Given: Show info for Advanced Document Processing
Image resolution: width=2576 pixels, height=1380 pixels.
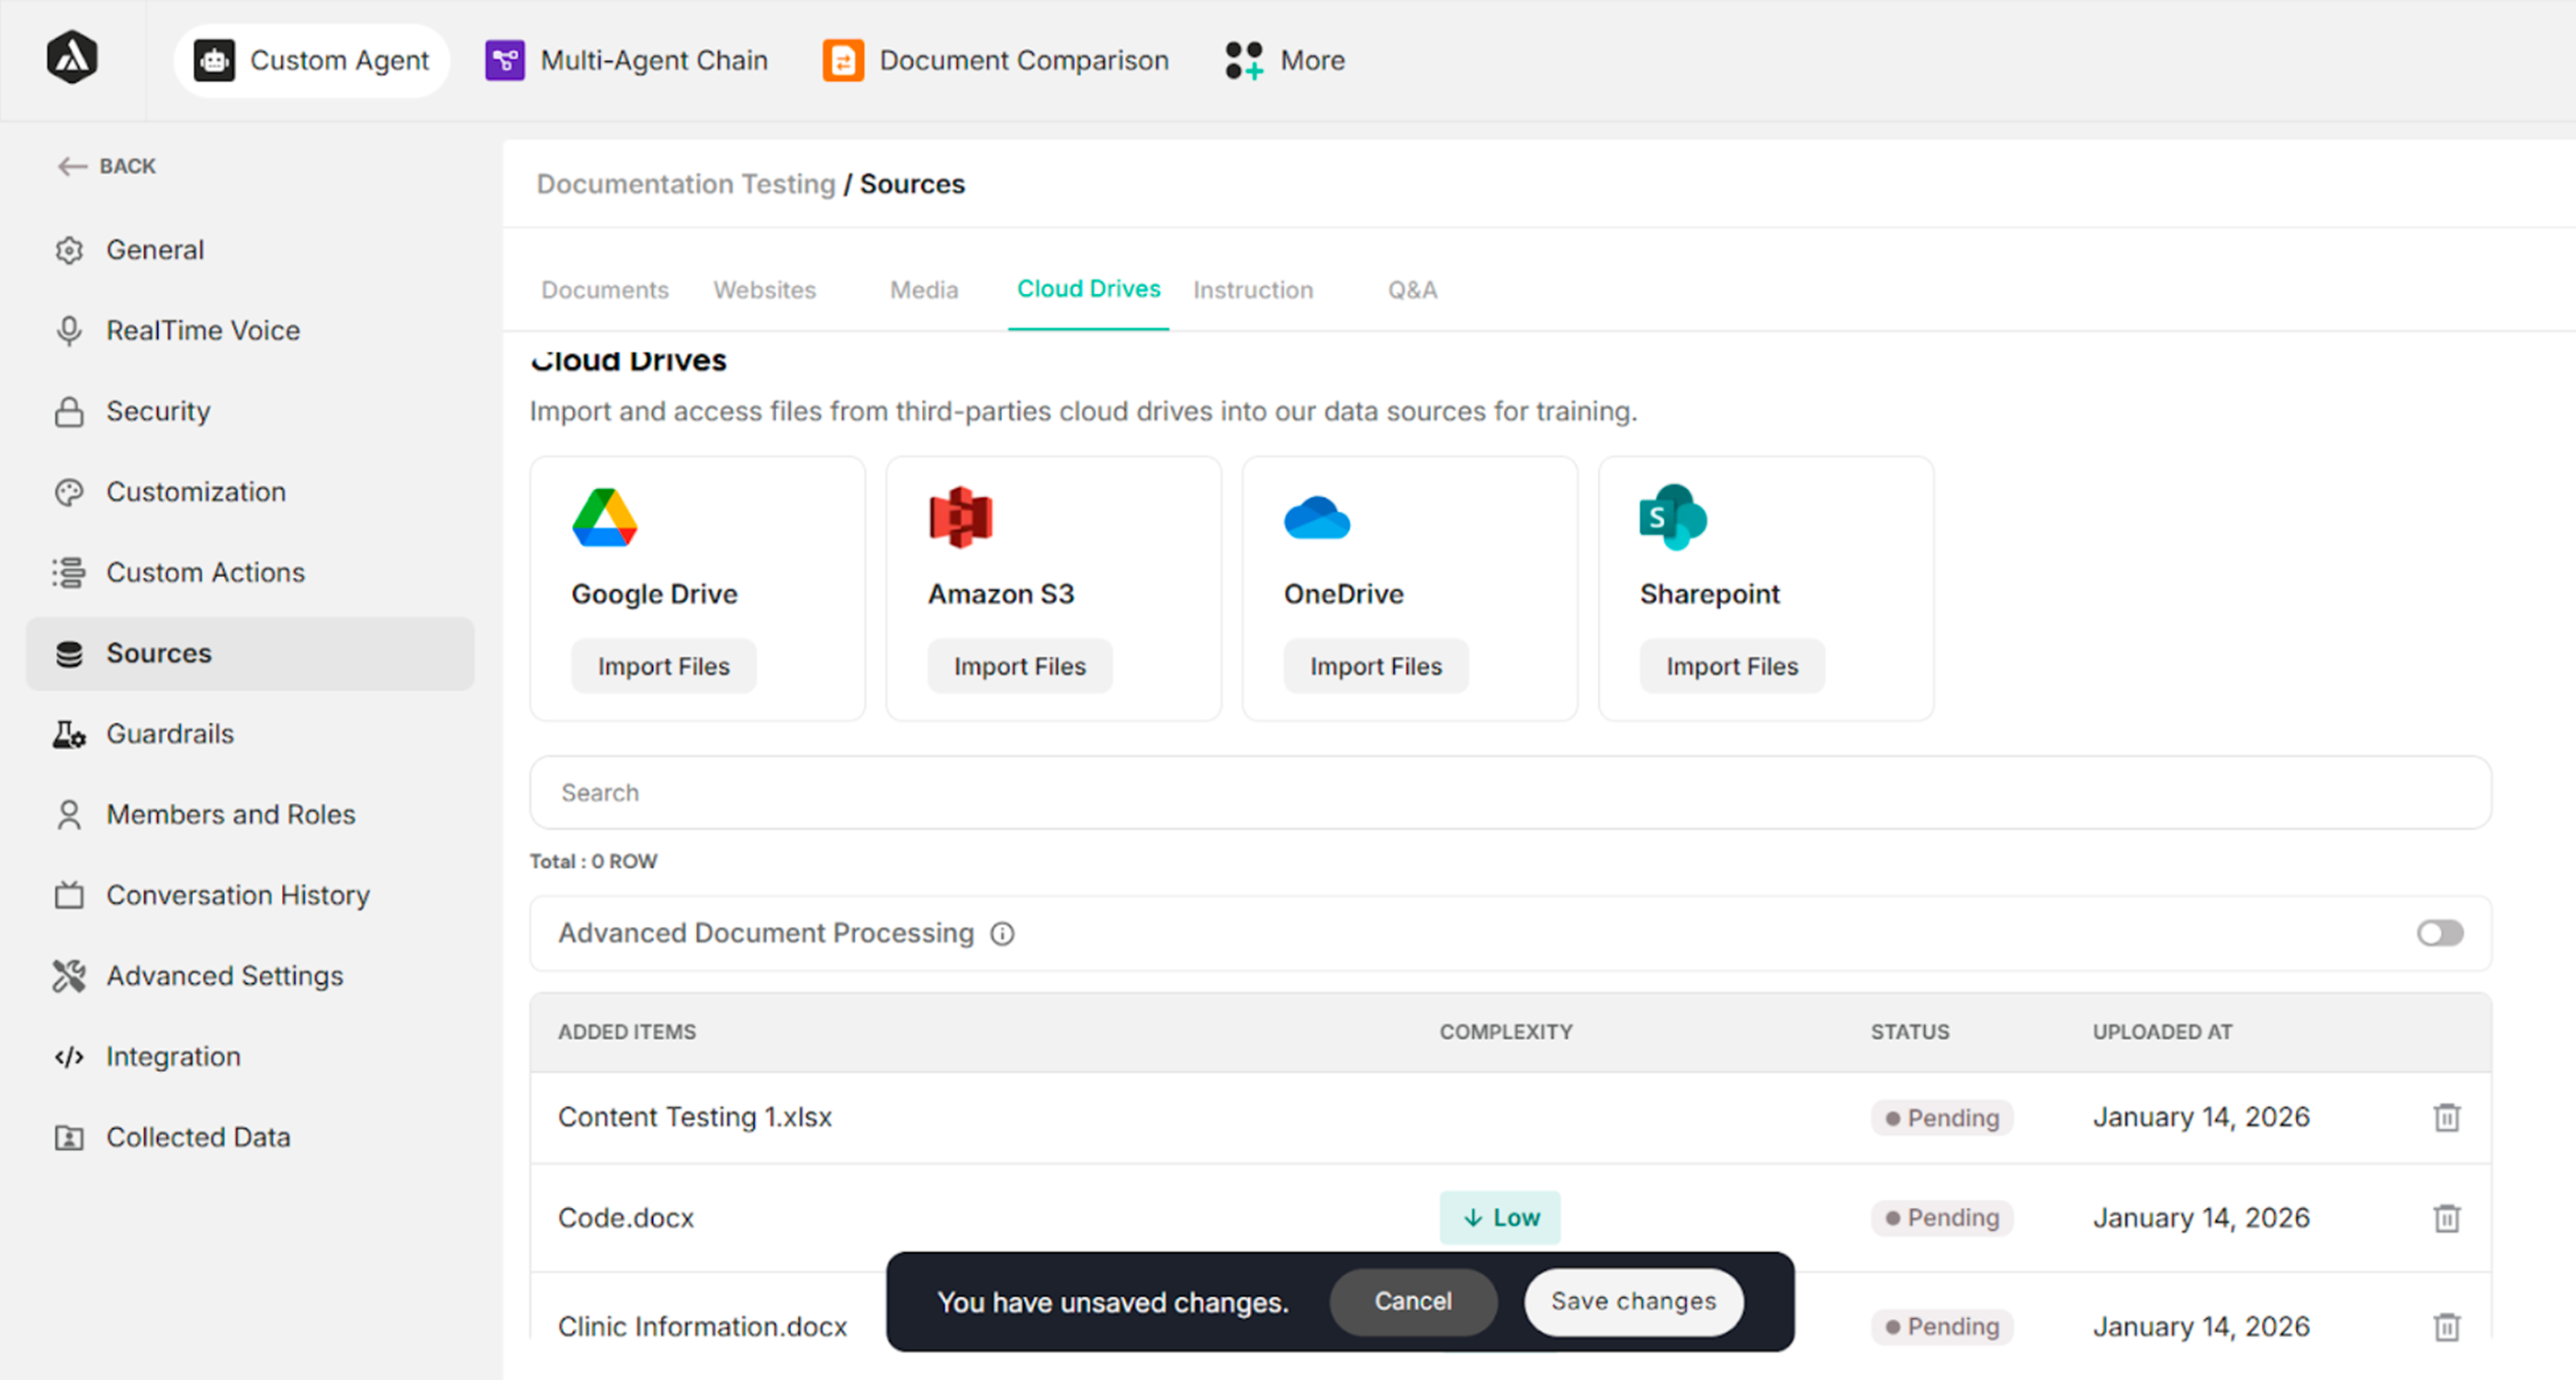Looking at the screenshot, I should pos(1002,934).
